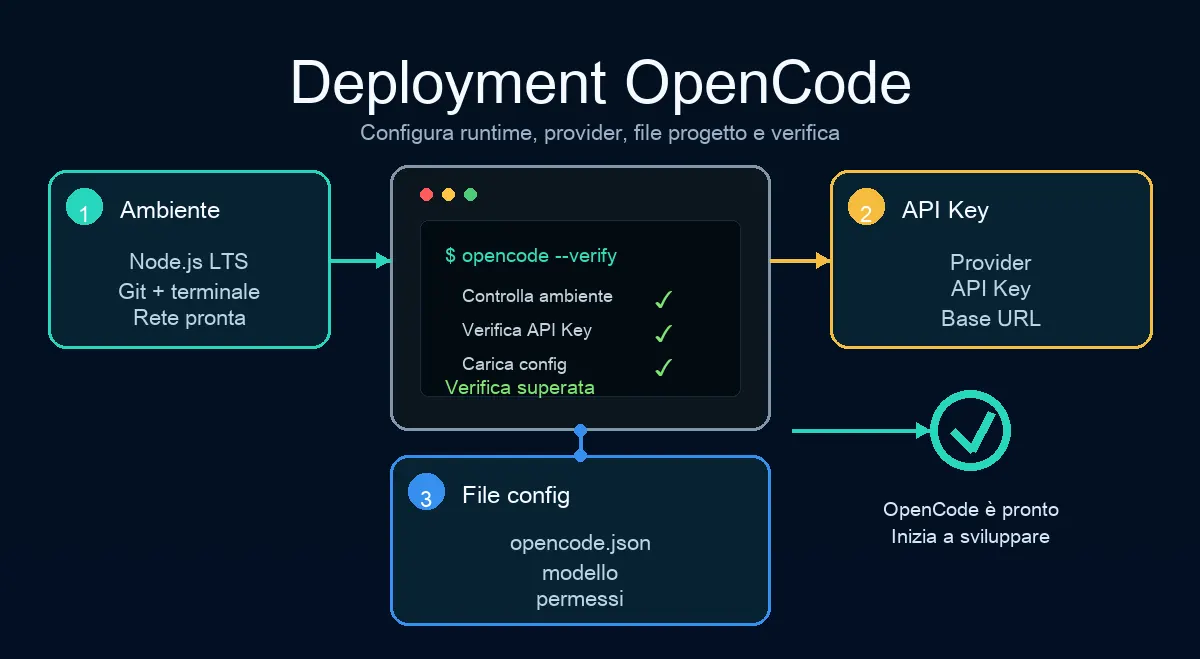
Task: Click the 'File config' card heading
Action: [x=516, y=495]
